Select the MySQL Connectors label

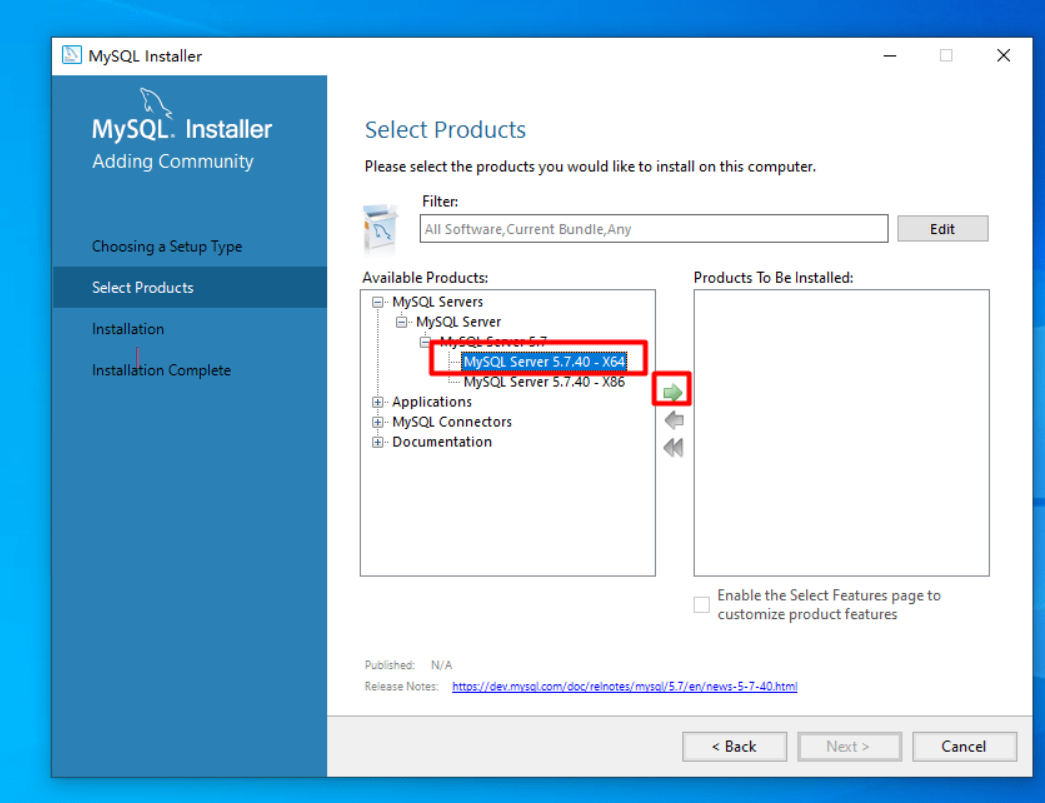pos(452,422)
